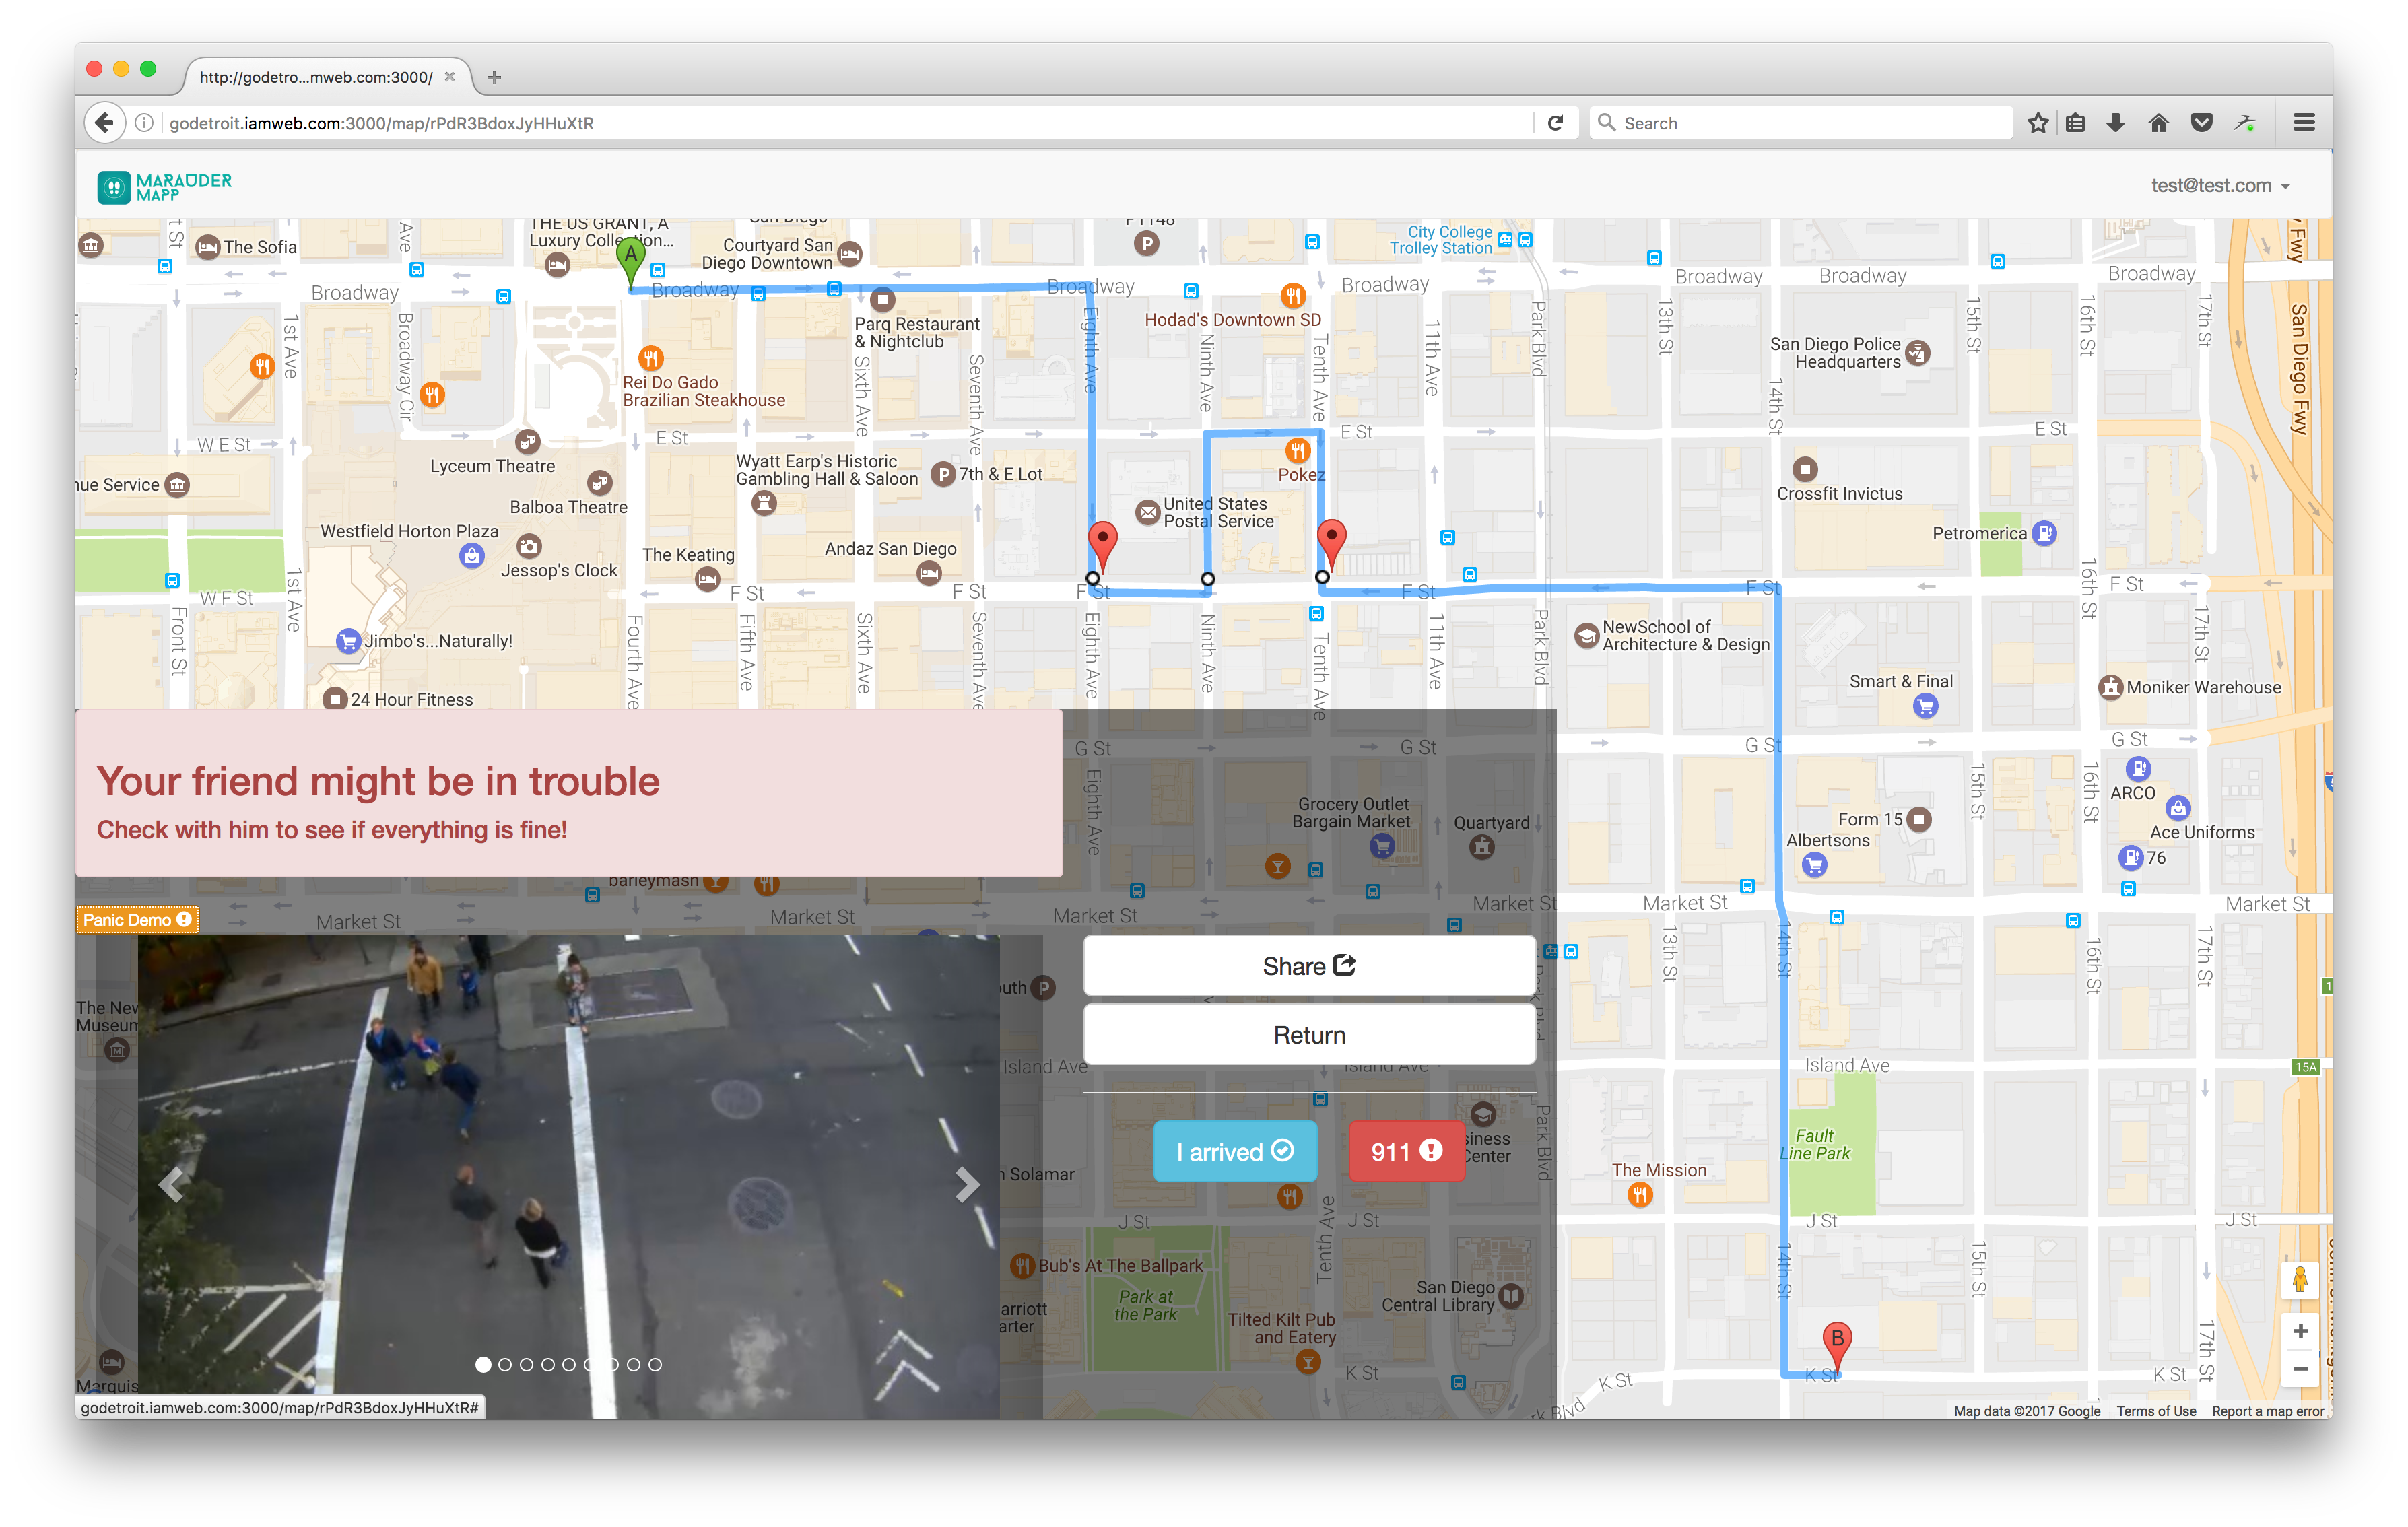Click the Marauder Mapp logo
This screenshot has width=2408, height=1527.
pyautogui.click(x=164, y=186)
